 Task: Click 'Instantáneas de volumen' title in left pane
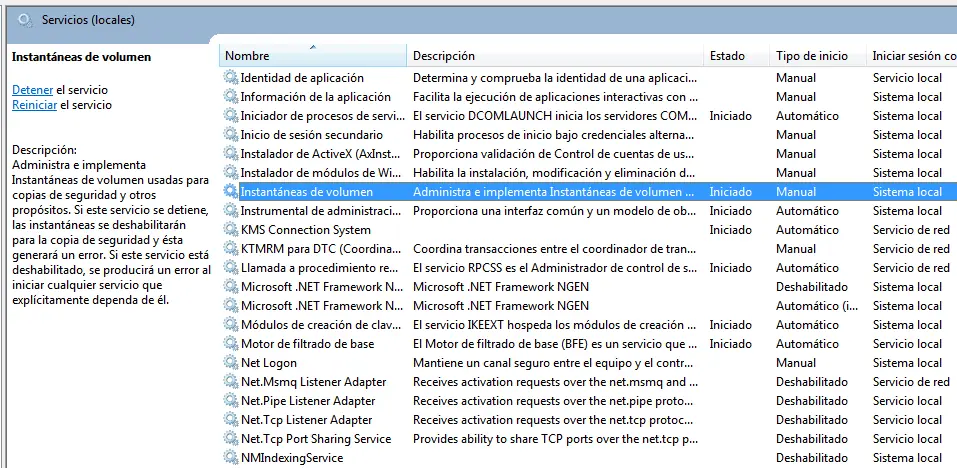point(82,57)
